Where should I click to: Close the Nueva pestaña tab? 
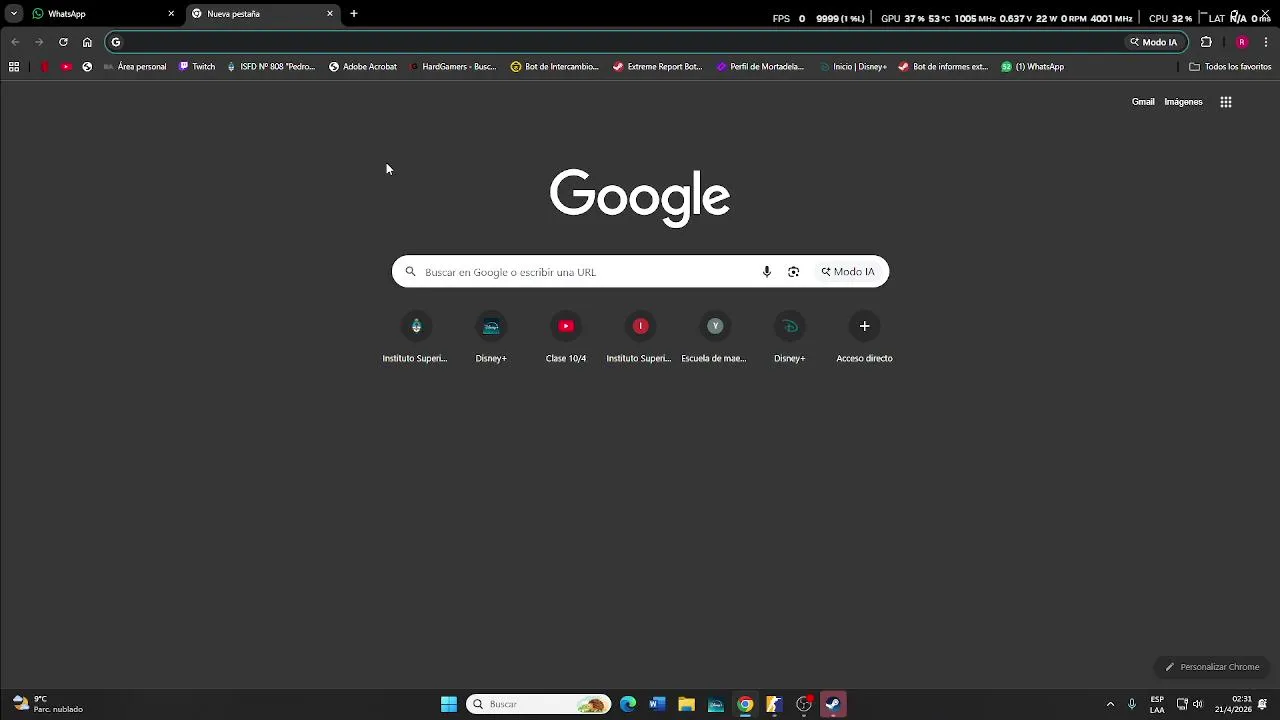(x=330, y=14)
